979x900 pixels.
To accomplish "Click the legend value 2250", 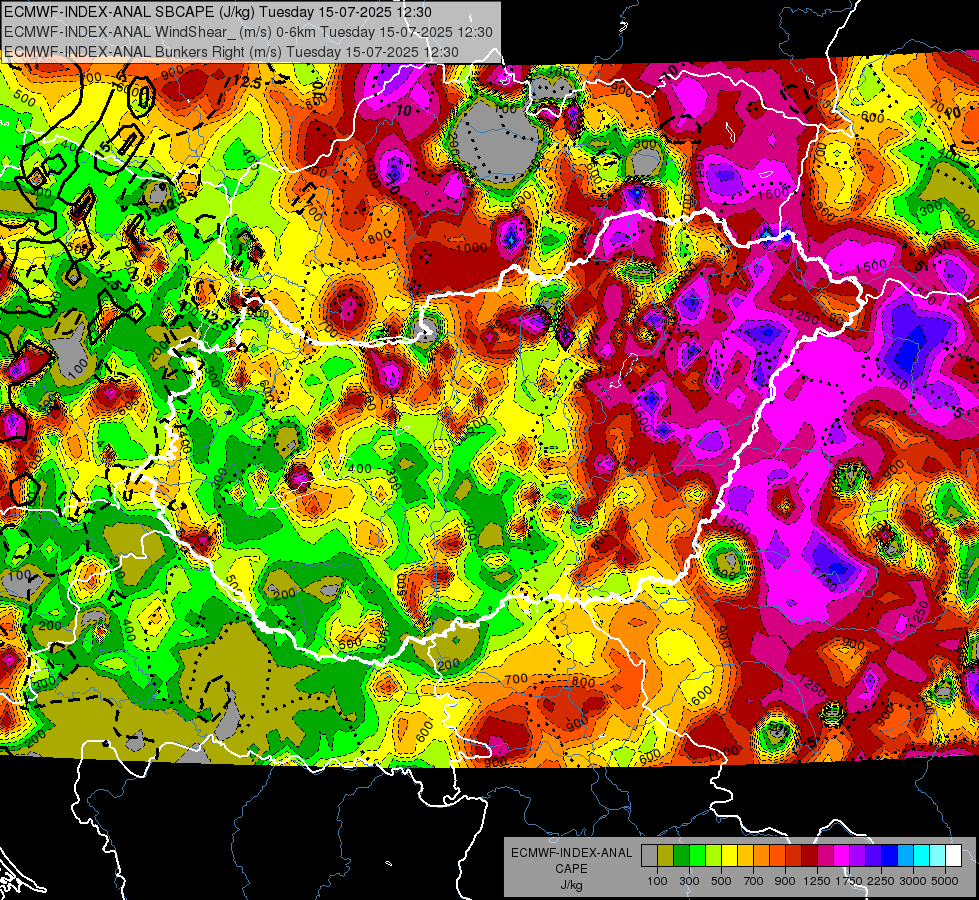I will (881, 881).
